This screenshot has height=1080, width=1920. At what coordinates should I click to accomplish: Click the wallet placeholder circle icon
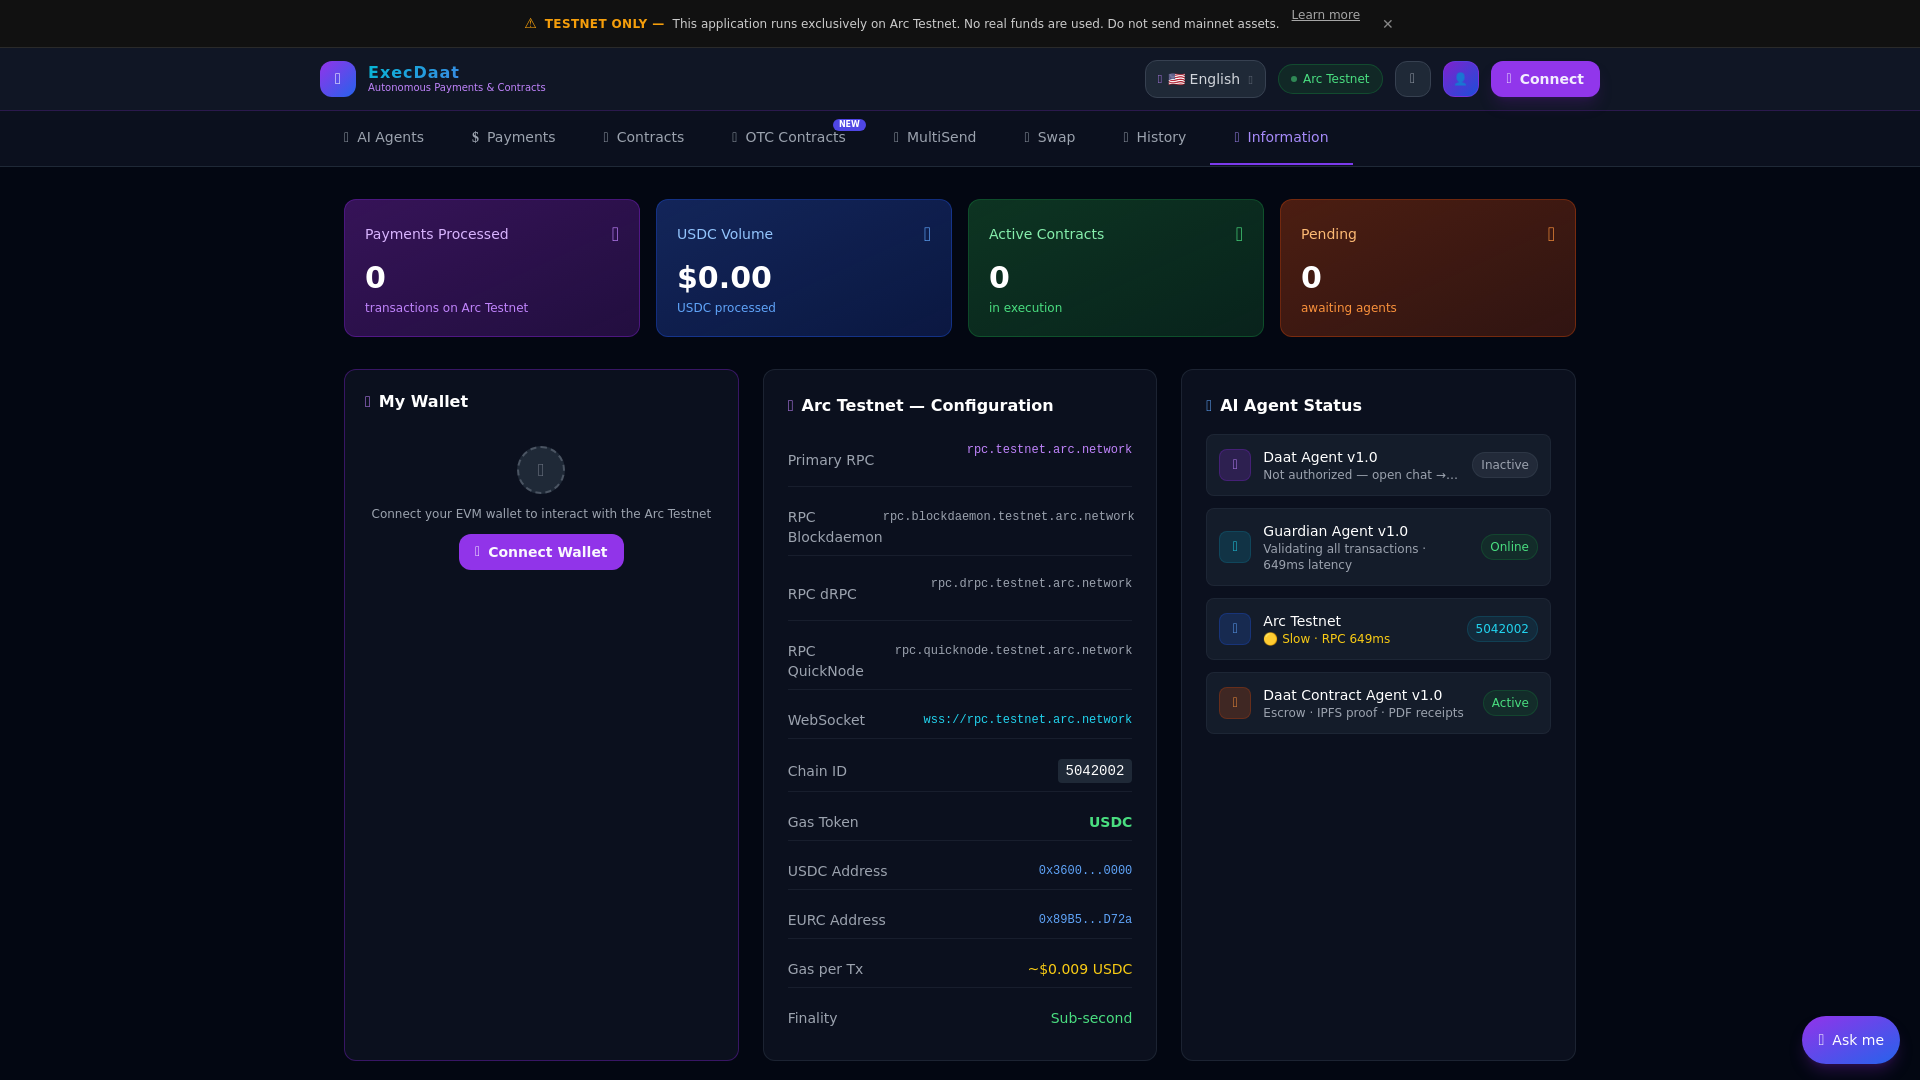(541, 470)
